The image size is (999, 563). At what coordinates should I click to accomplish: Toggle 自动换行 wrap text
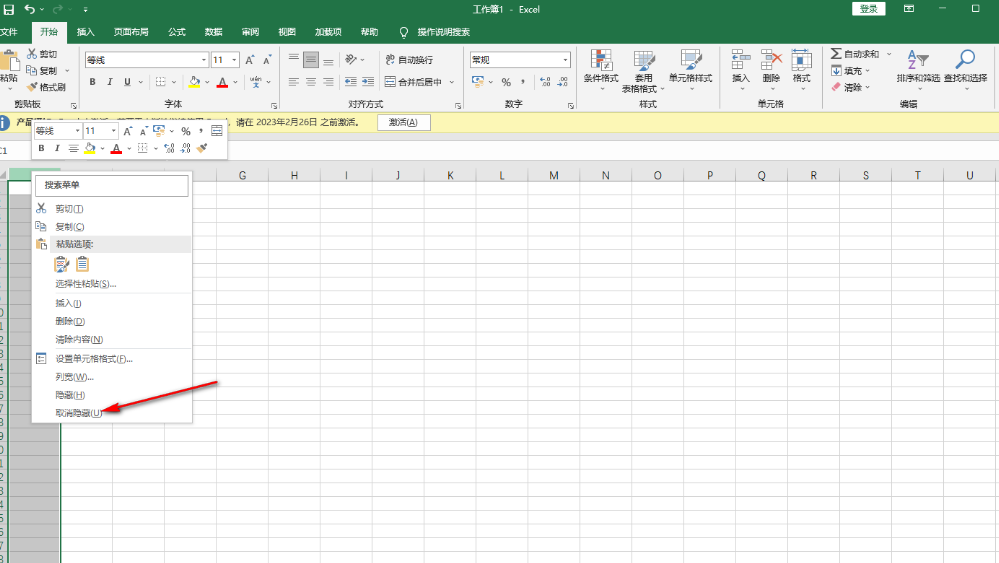pos(409,60)
